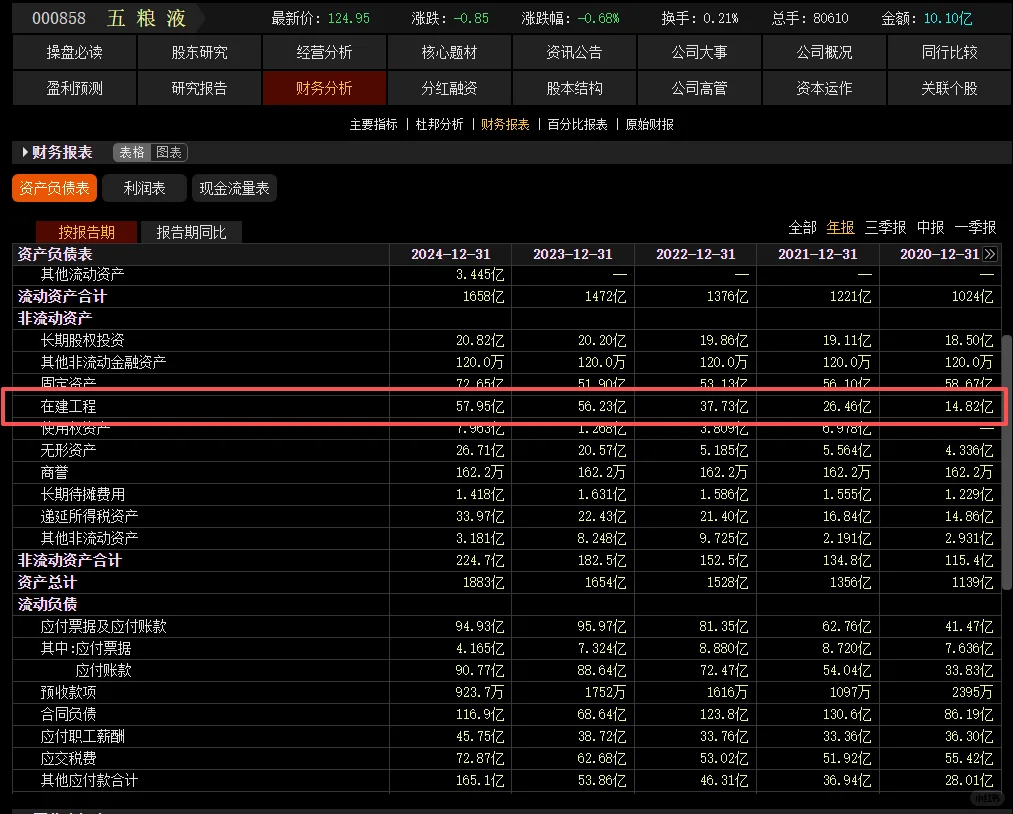Switch view to 图表 mode
1013x814 pixels.
point(169,152)
